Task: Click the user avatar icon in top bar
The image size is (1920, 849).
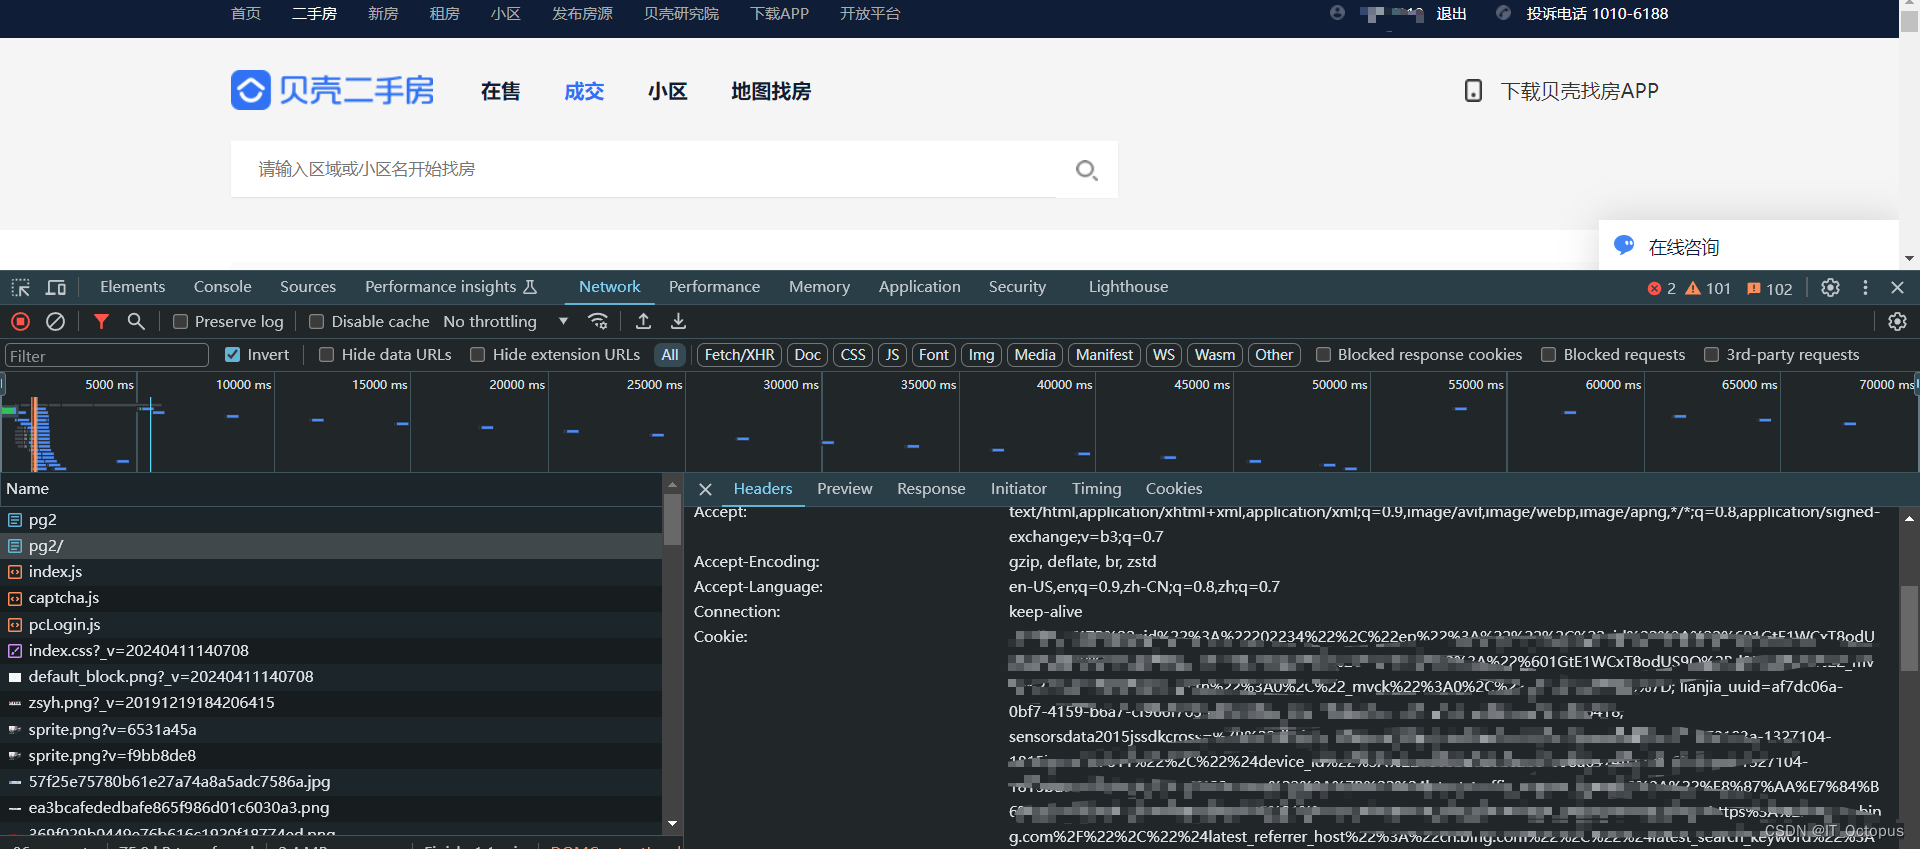Action: click(1337, 13)
